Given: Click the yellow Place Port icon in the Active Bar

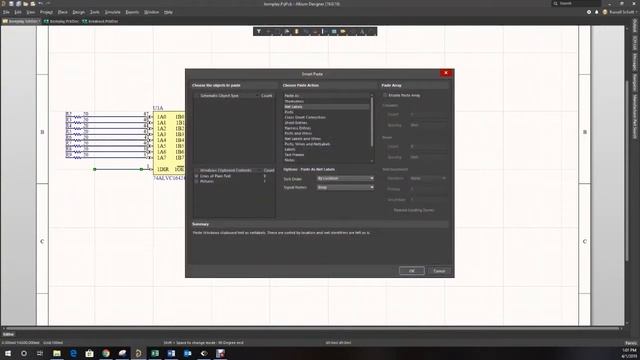Looking at the screenshot, I should 343,31.
